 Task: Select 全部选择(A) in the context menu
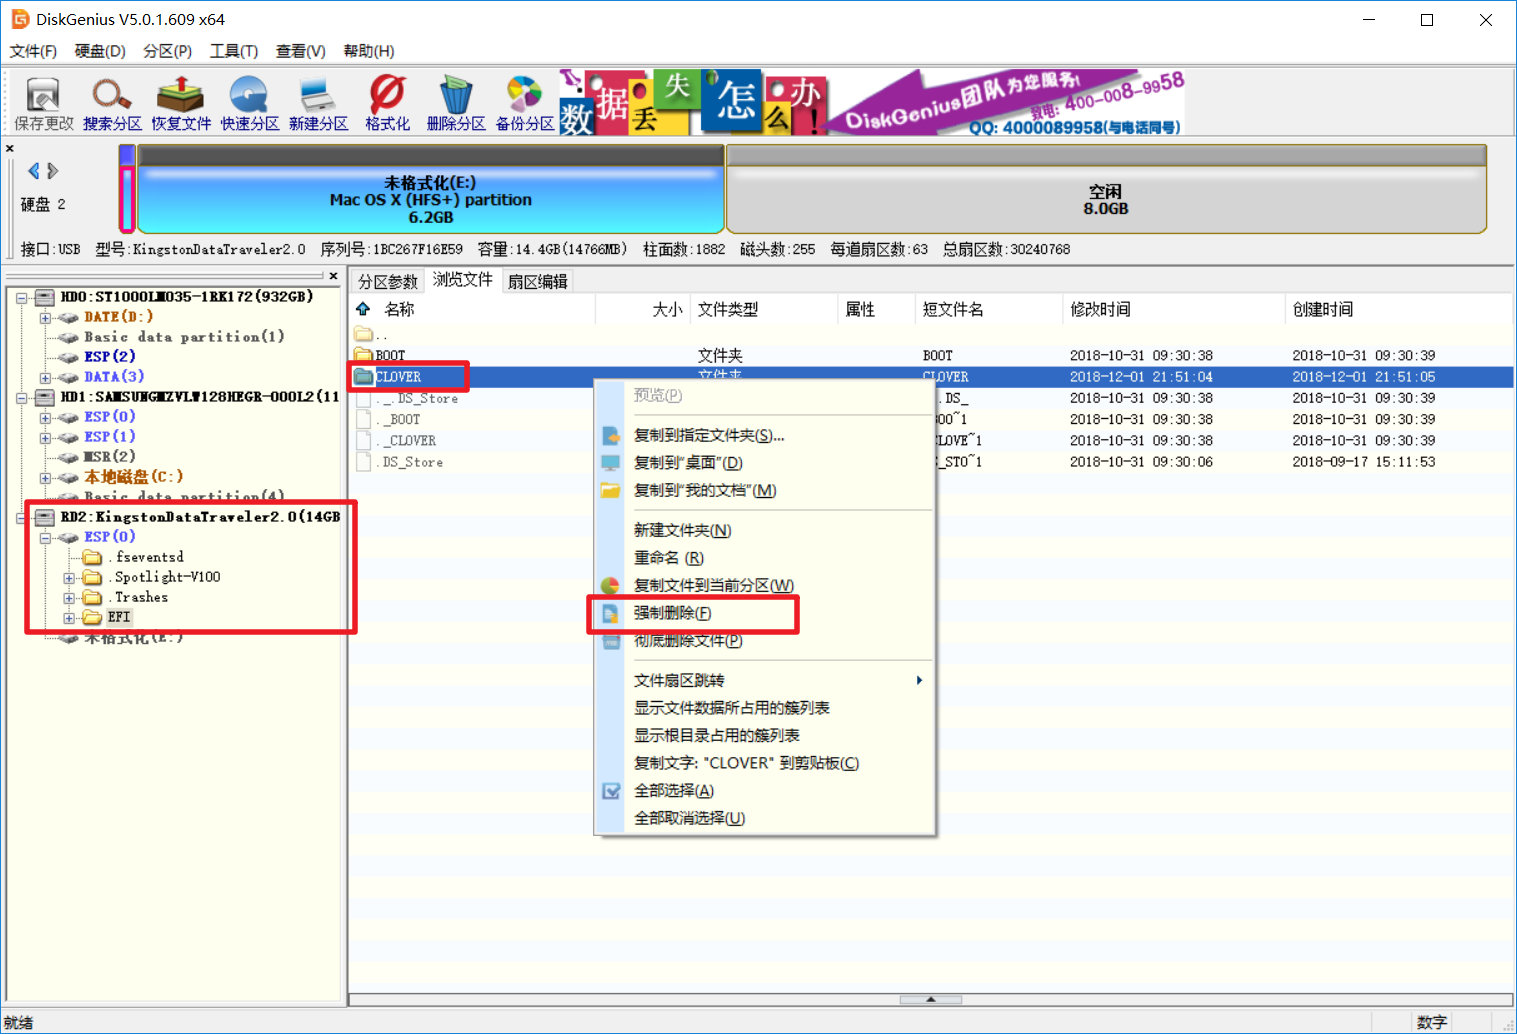(x=673, y=791)
